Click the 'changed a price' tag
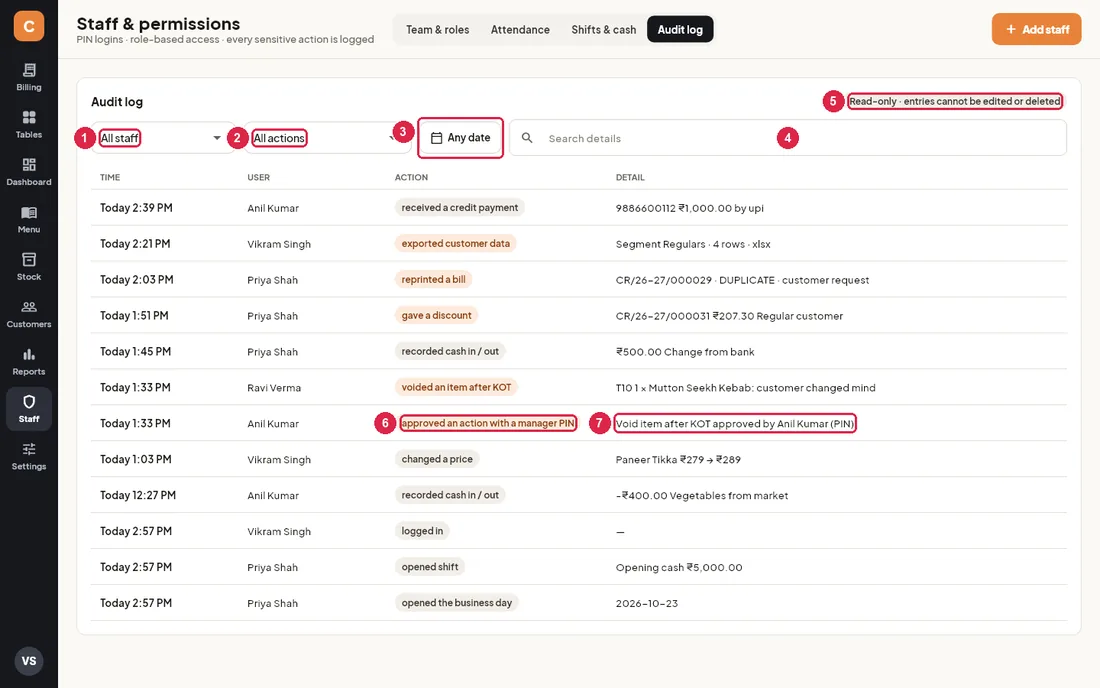The image size is (1100, 688). (x=436, y=459)
